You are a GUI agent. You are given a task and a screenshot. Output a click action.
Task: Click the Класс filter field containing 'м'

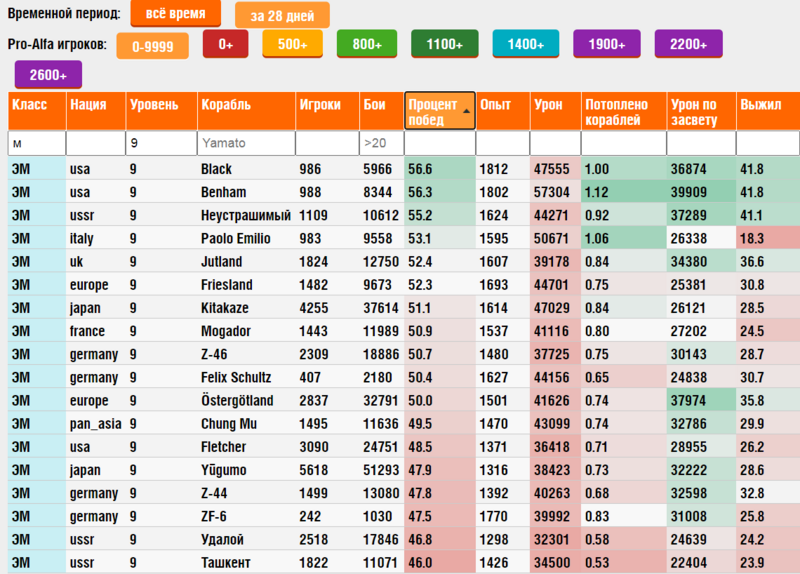tap(37, 143)
